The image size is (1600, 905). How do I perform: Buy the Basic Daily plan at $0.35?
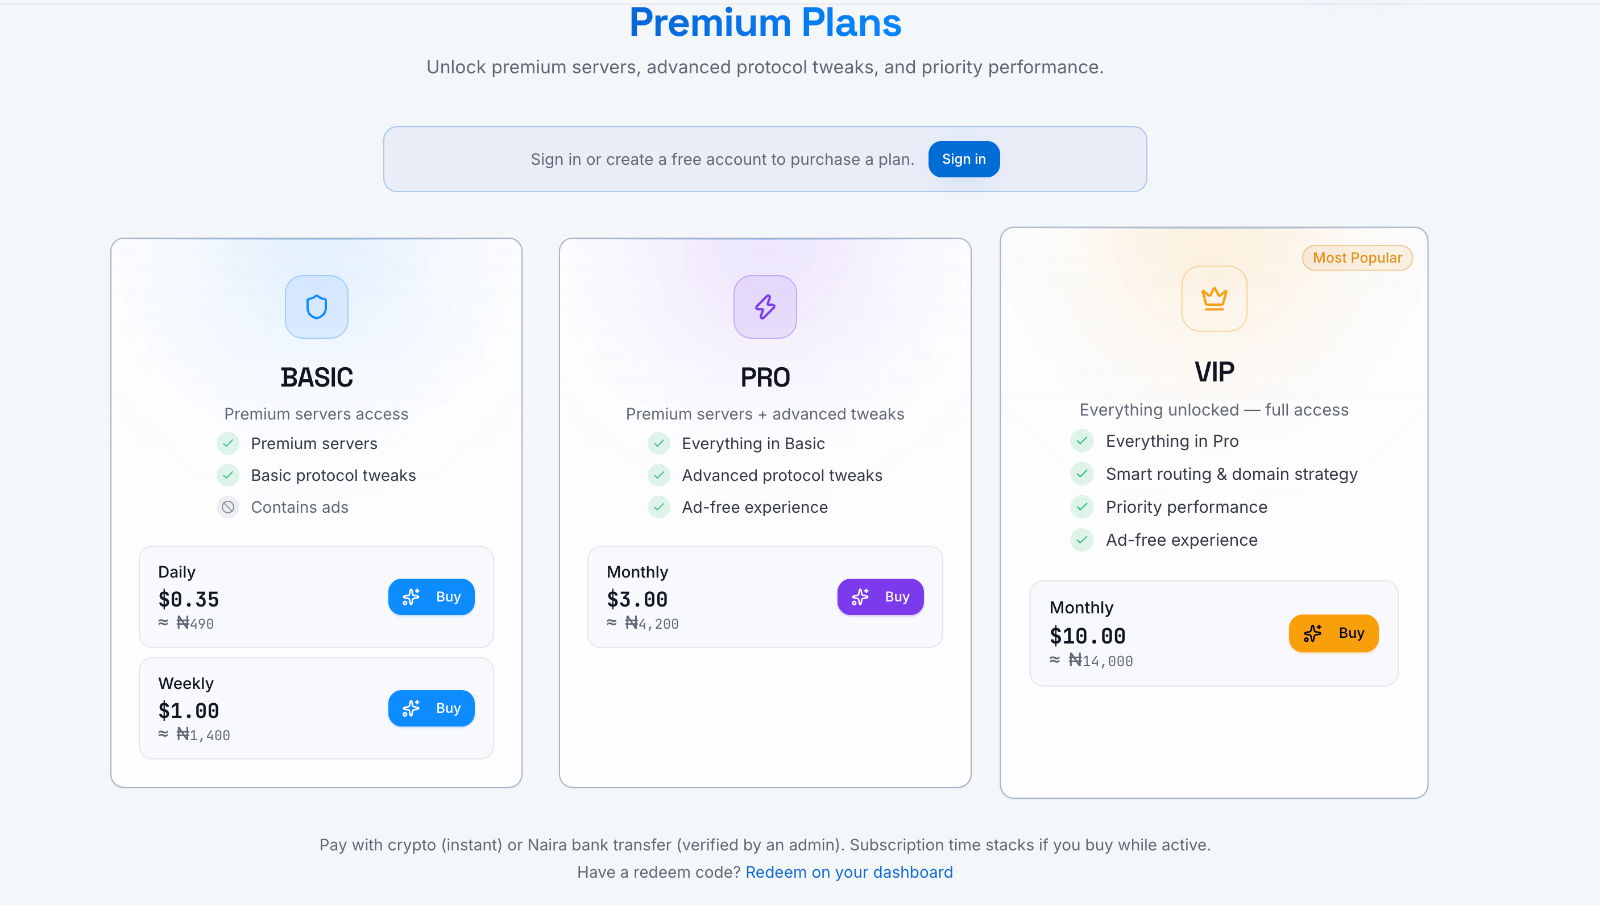click(431, 597)
